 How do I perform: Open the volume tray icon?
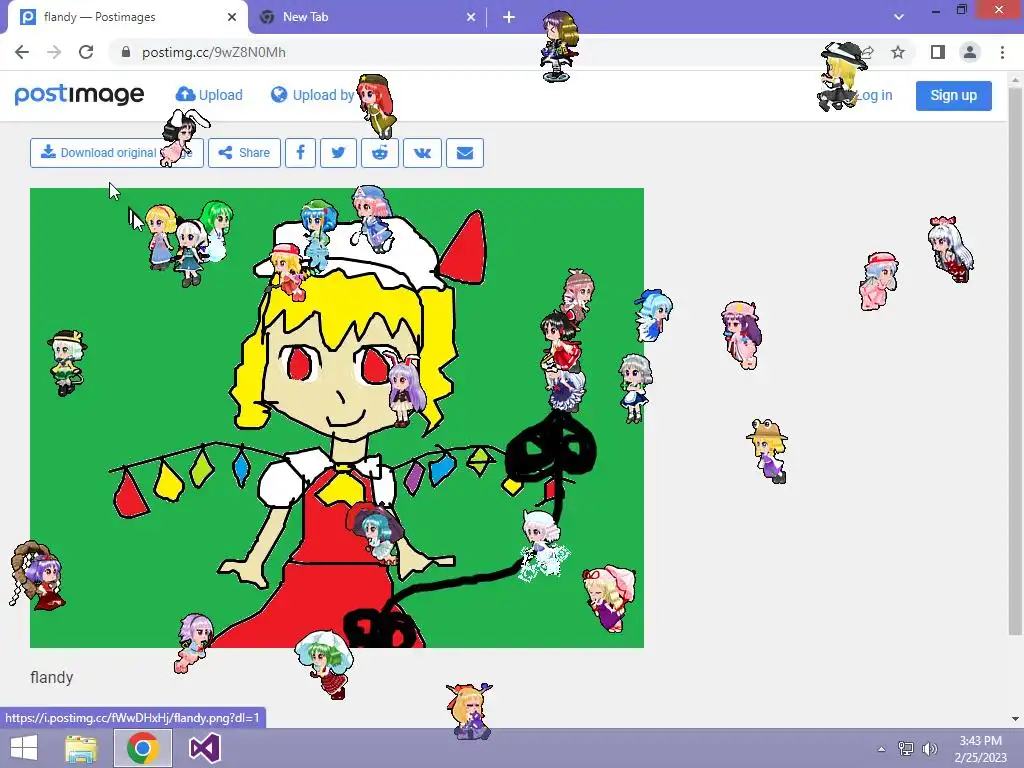(x=930, y=749)
